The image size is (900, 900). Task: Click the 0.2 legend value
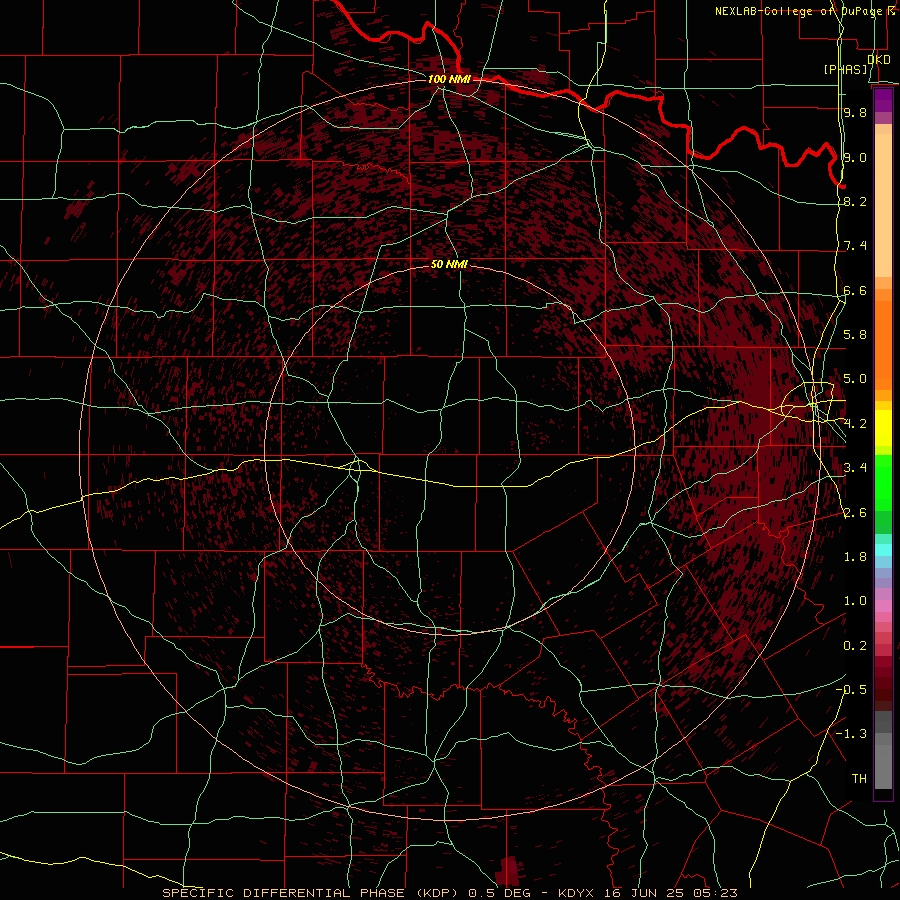coord(855,646)
